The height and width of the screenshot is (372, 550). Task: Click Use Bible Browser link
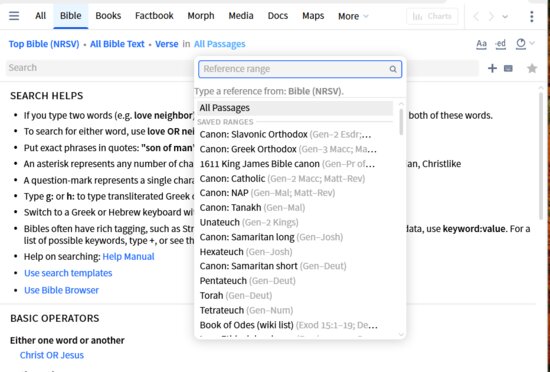click(x=61, y=290)
